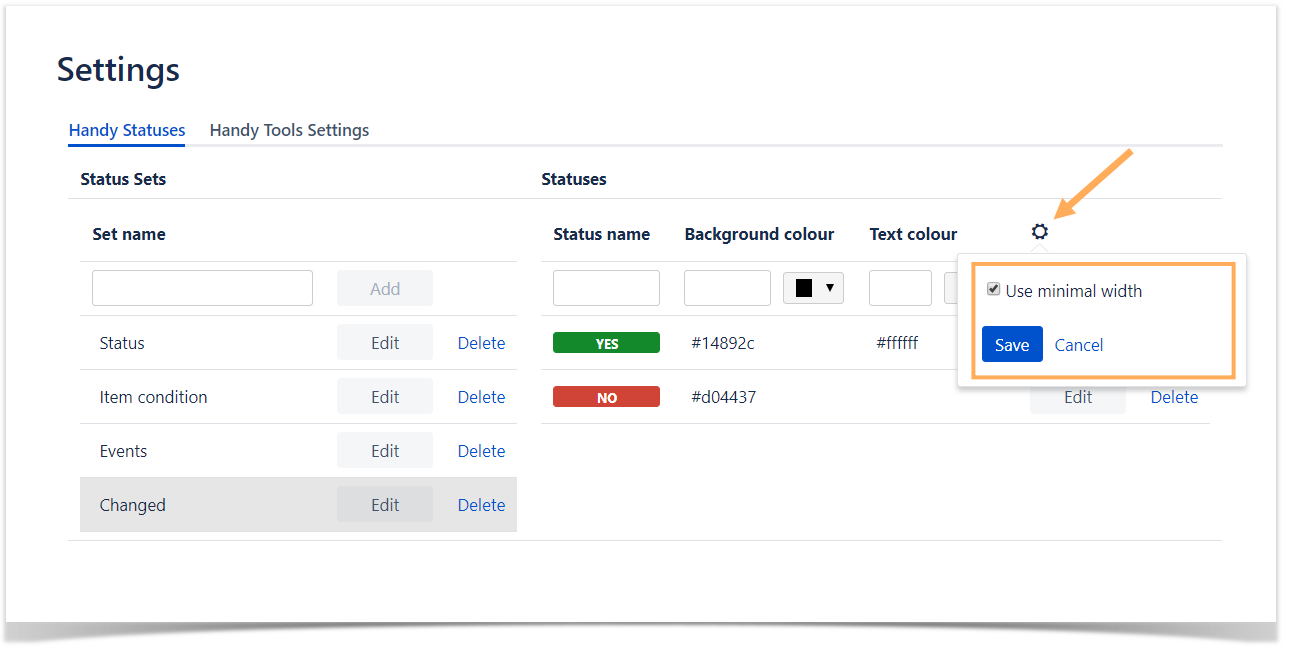
Task: Delete the Item condition set
Action: 481,397
